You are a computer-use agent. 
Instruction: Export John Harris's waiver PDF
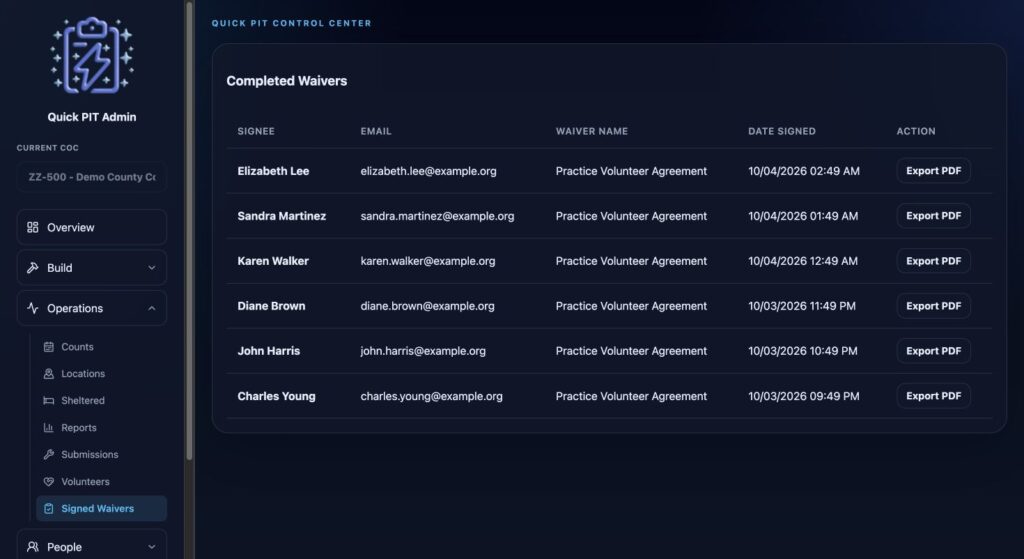tap(933, 351)
